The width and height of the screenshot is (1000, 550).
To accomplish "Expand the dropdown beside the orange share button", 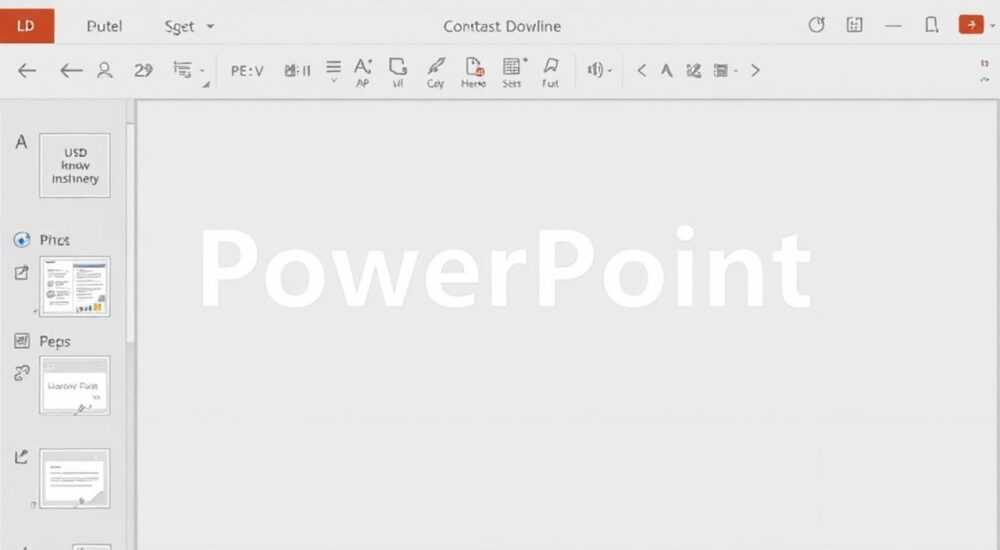I will [x=992, y=26].
